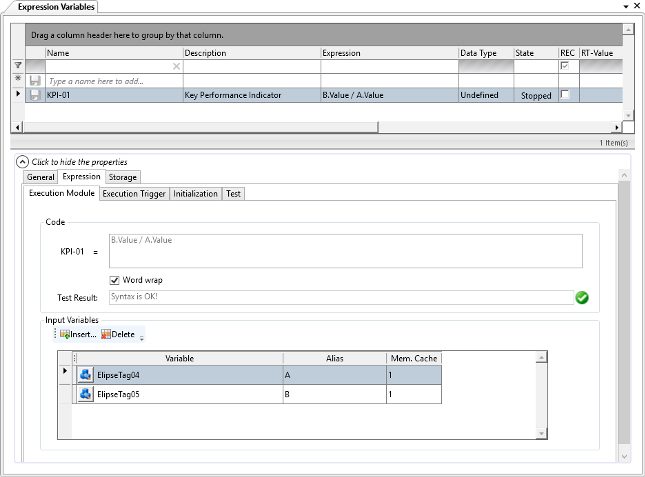Viewport: 645px width, 477px height.
Task: Click alias cell B
Action: pos(334,394)
